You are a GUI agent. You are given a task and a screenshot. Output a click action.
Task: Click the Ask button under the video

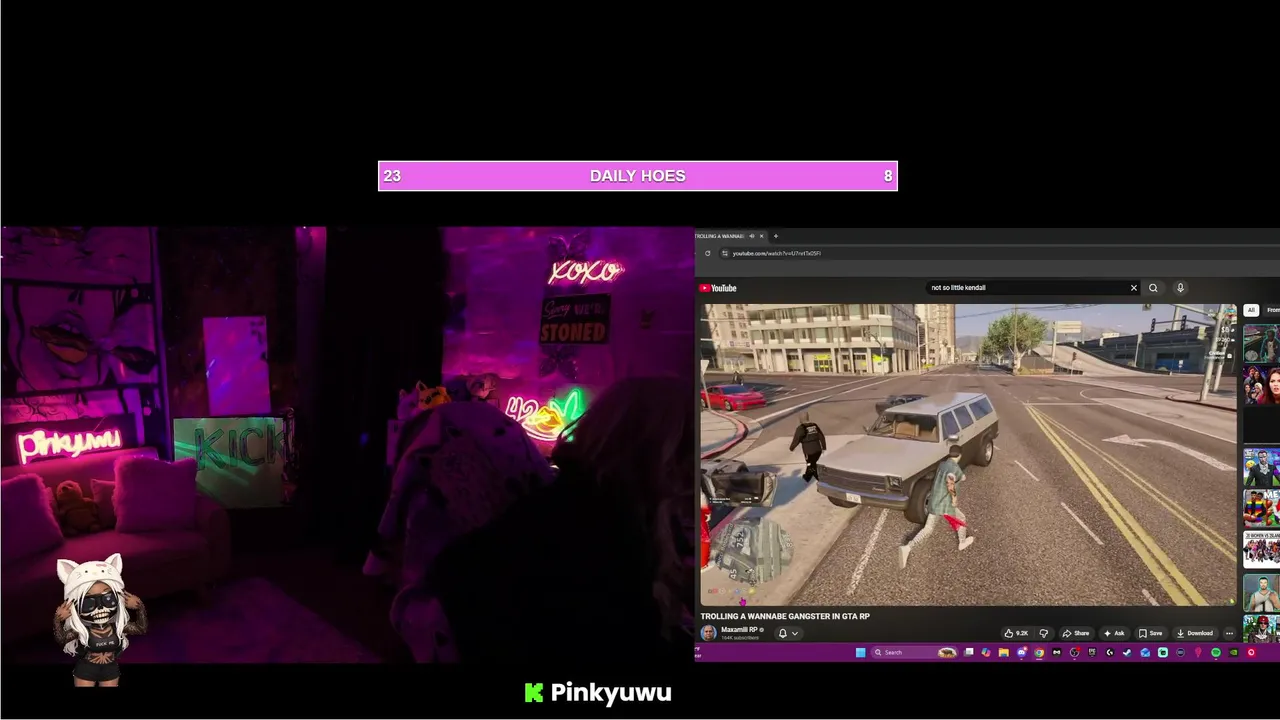click(1114, 633)
